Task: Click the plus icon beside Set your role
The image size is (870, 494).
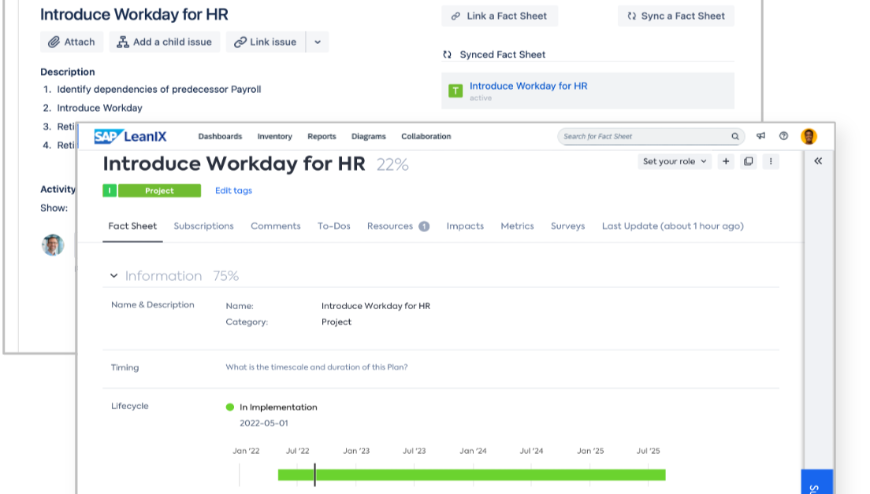Action: [726, 161]
